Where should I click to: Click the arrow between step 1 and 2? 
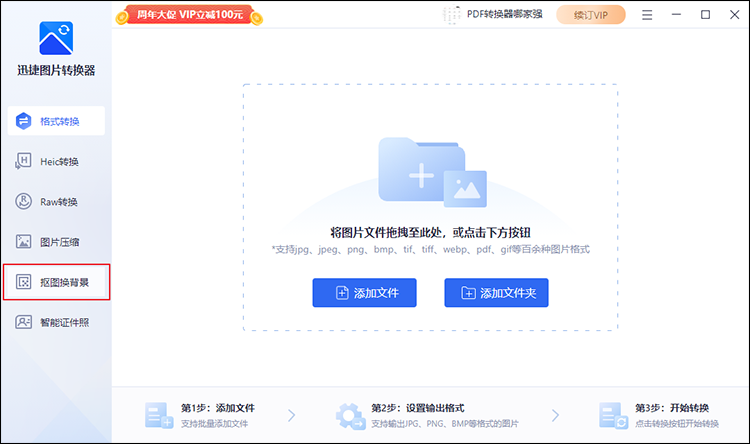[291, 415]
